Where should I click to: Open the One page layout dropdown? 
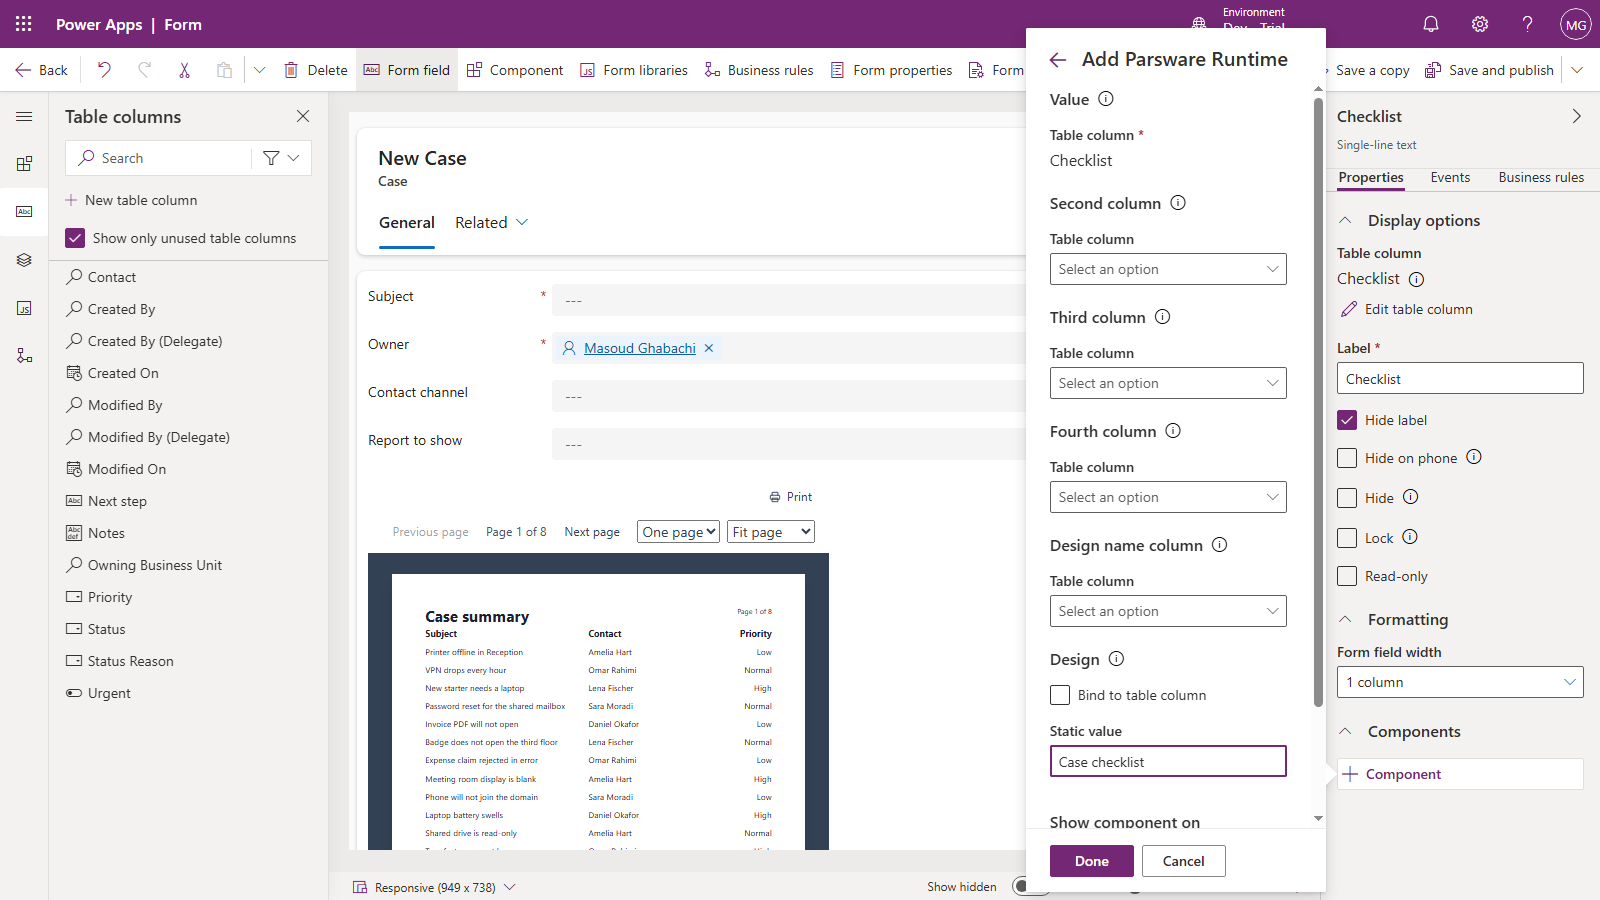pos(678,532)
